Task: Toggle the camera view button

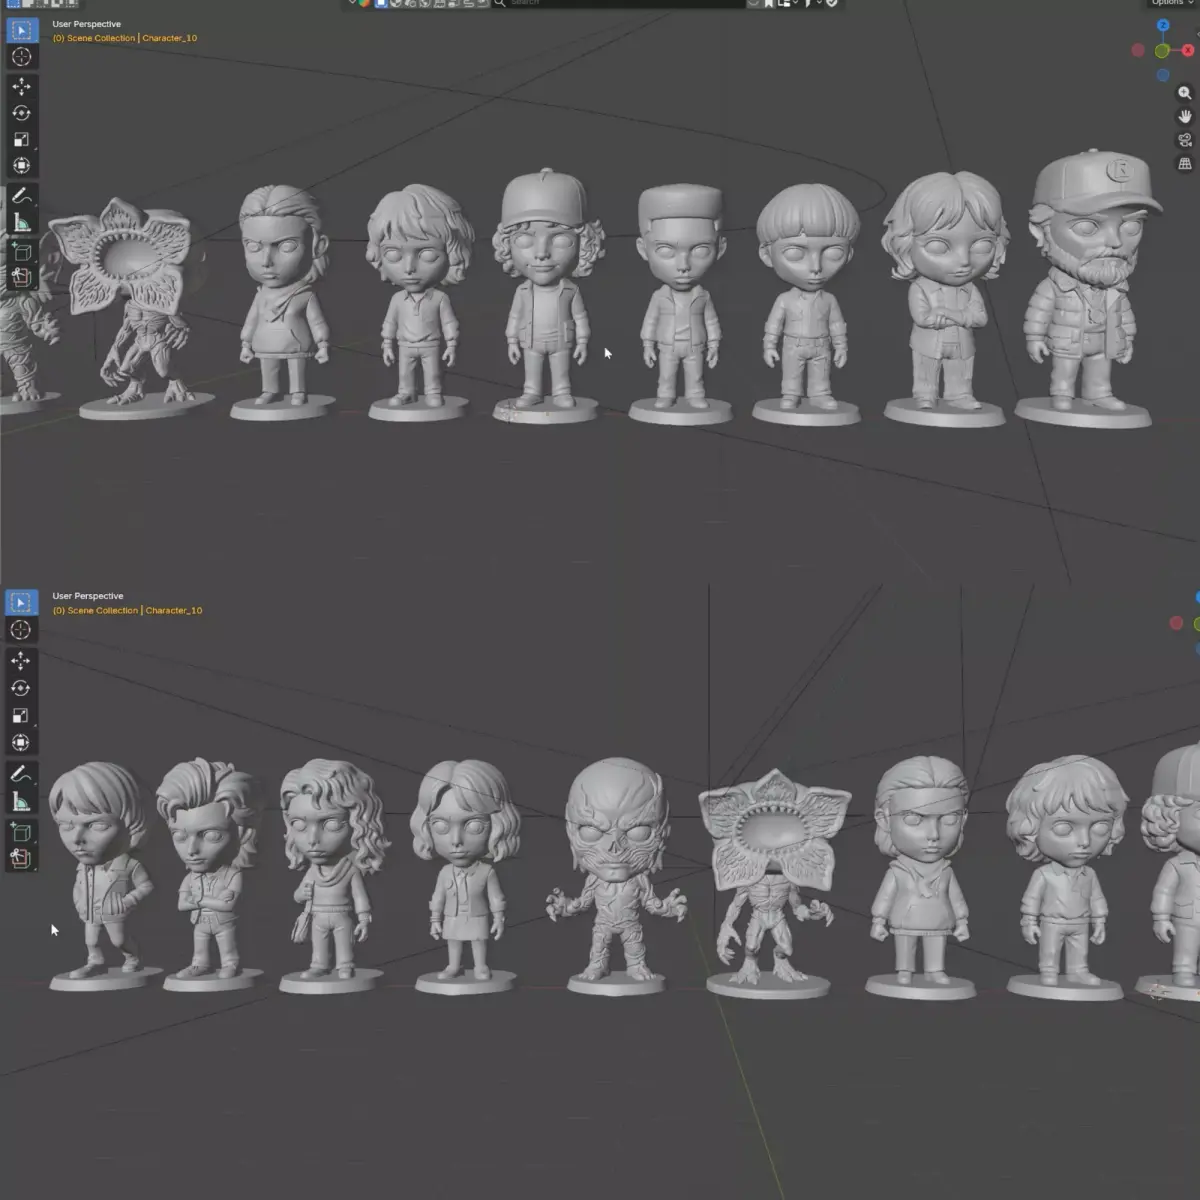Action: click(x=1185, y=140)
